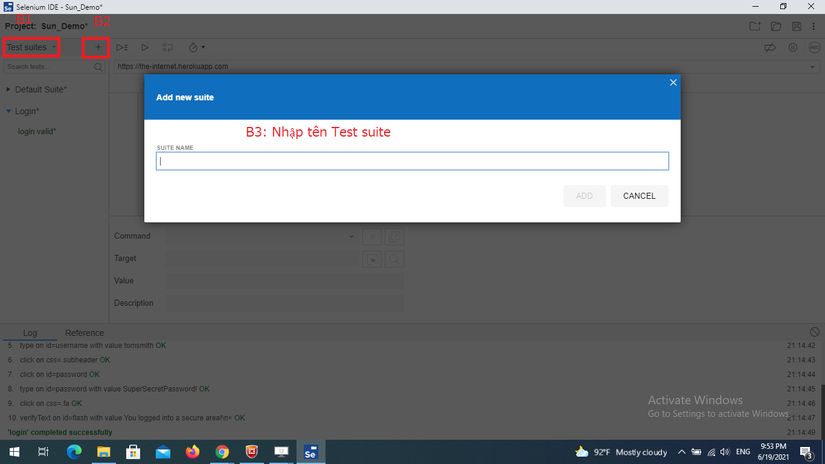Image resolution: width=825 pixels, height=464 pixels.
Task: Collapse the Login suite node
Action: pos(8,111)
